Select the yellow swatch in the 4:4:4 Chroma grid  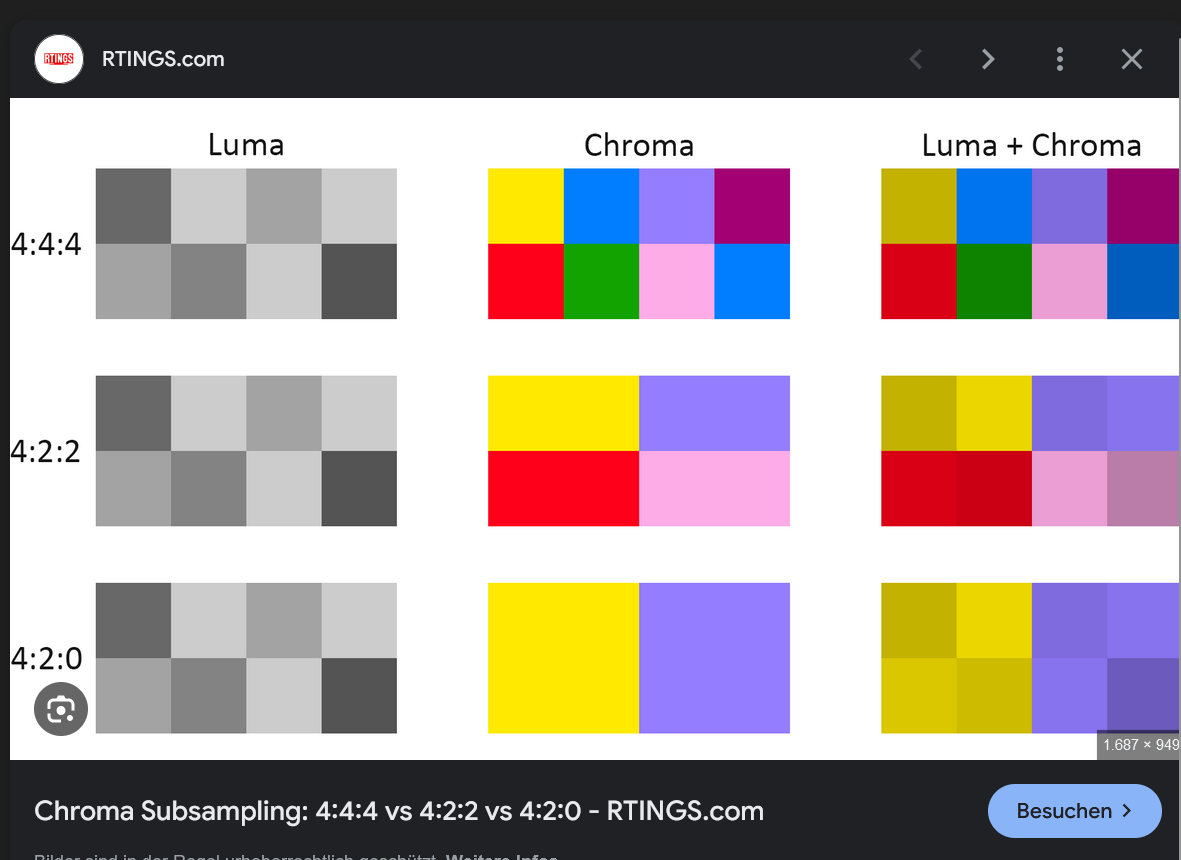tap(525, 205)
